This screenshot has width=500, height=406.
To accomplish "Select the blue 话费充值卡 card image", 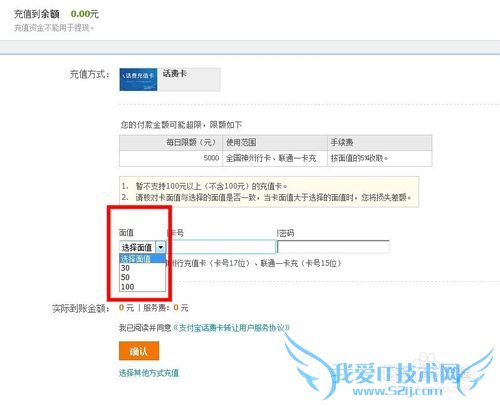I will 138,79.
